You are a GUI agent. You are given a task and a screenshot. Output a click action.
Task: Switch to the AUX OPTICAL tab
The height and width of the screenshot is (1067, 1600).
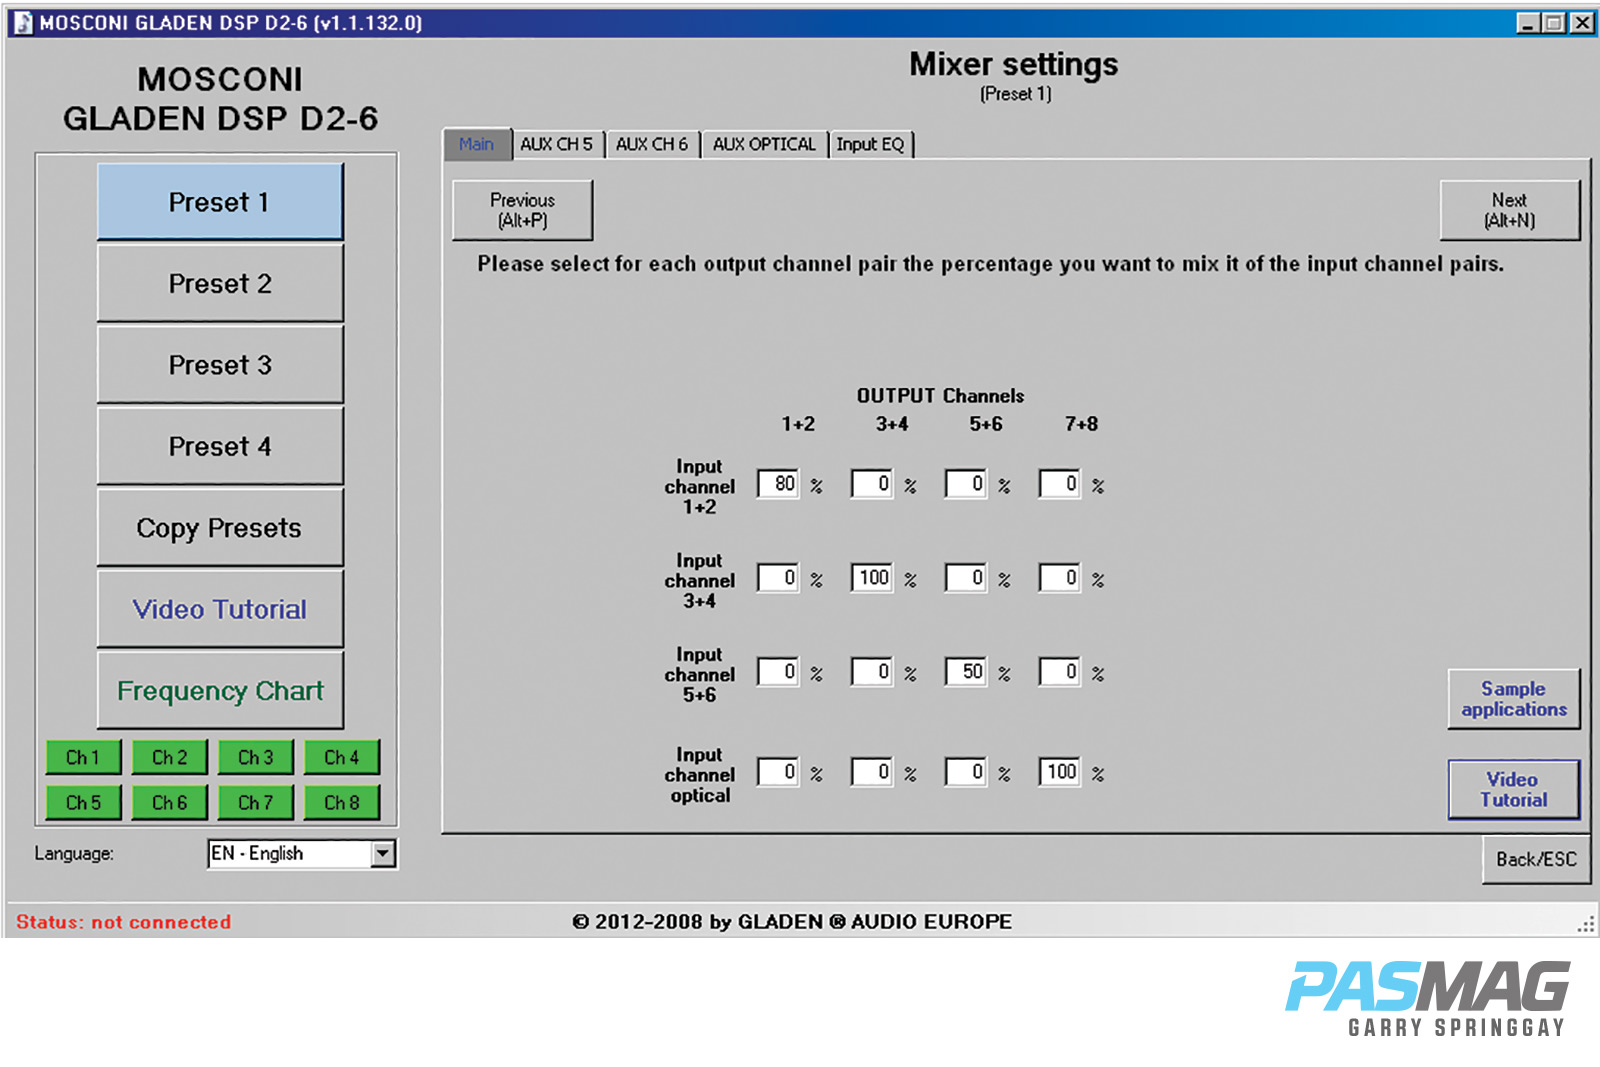[764, 144]
